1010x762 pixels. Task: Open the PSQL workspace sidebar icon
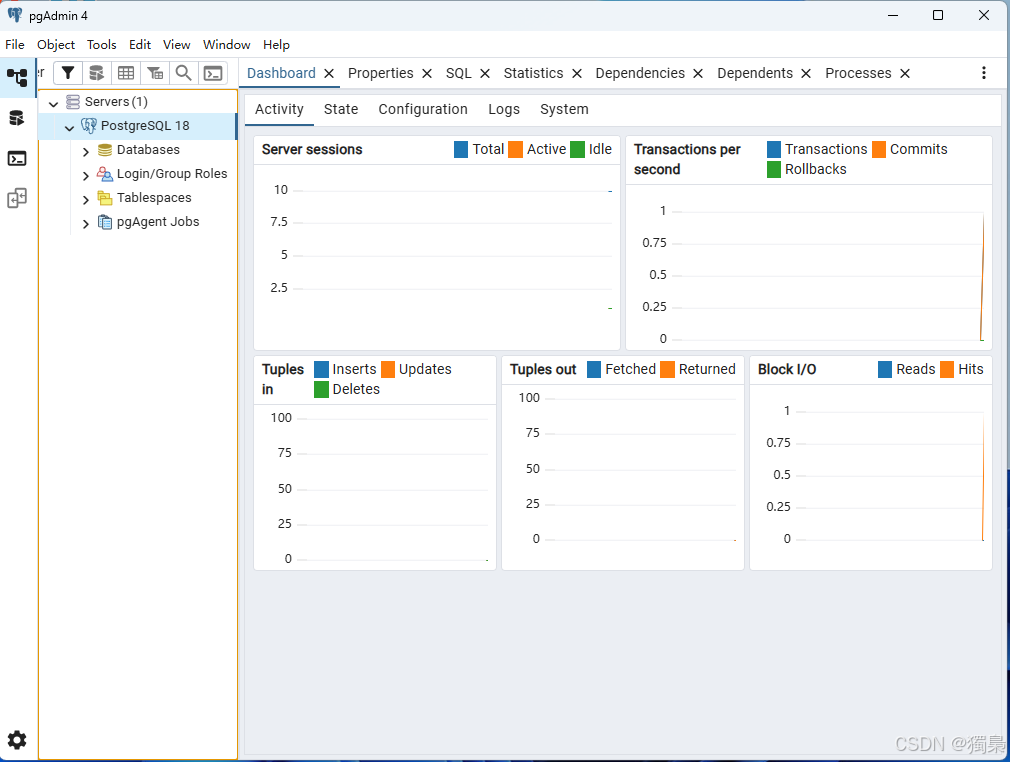pos(17,158)
